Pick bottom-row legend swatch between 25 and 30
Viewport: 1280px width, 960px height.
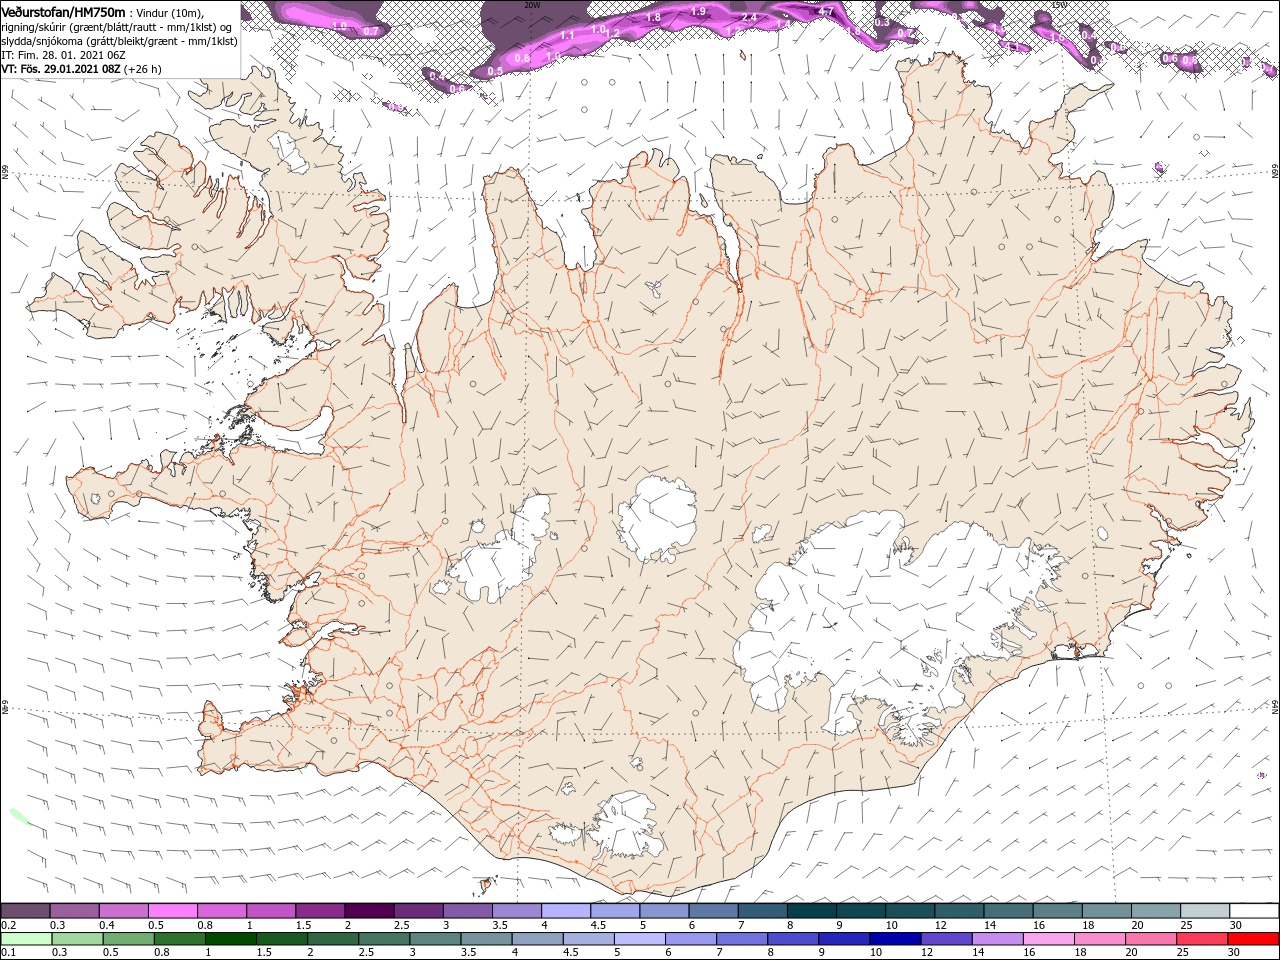coord(1203,939)
